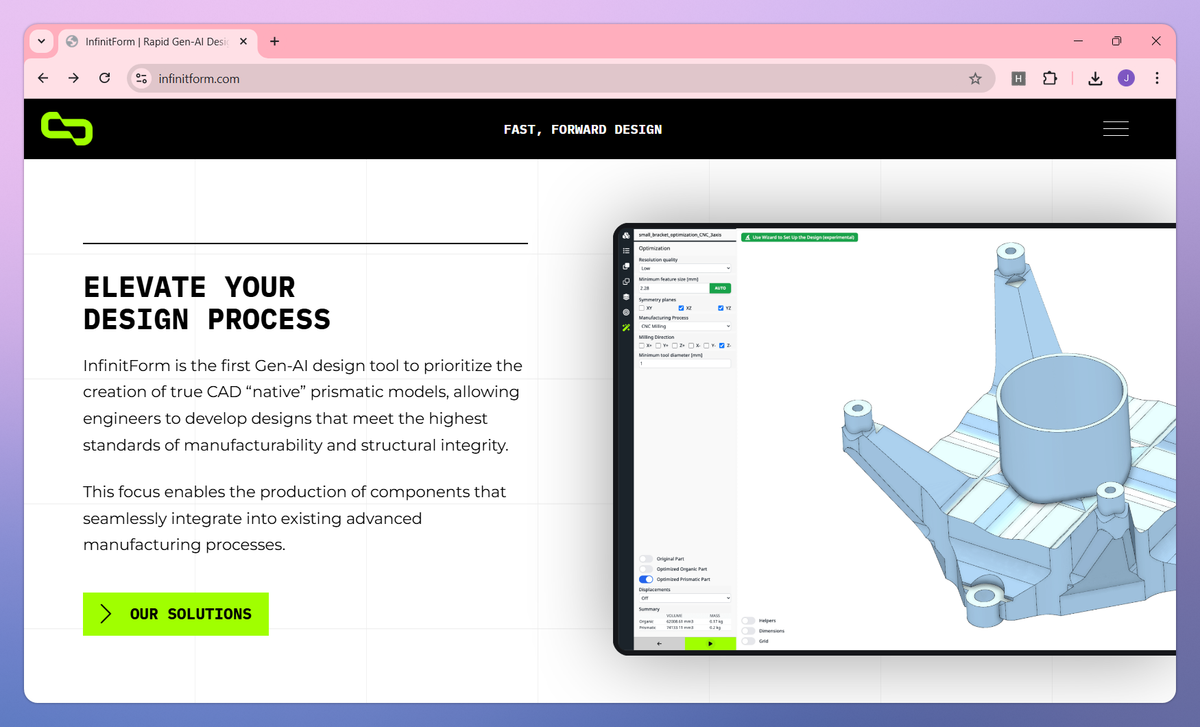Screen dimensions: 1200x727
Task: Click the Summary label in panel
Action: coord(651,609)
